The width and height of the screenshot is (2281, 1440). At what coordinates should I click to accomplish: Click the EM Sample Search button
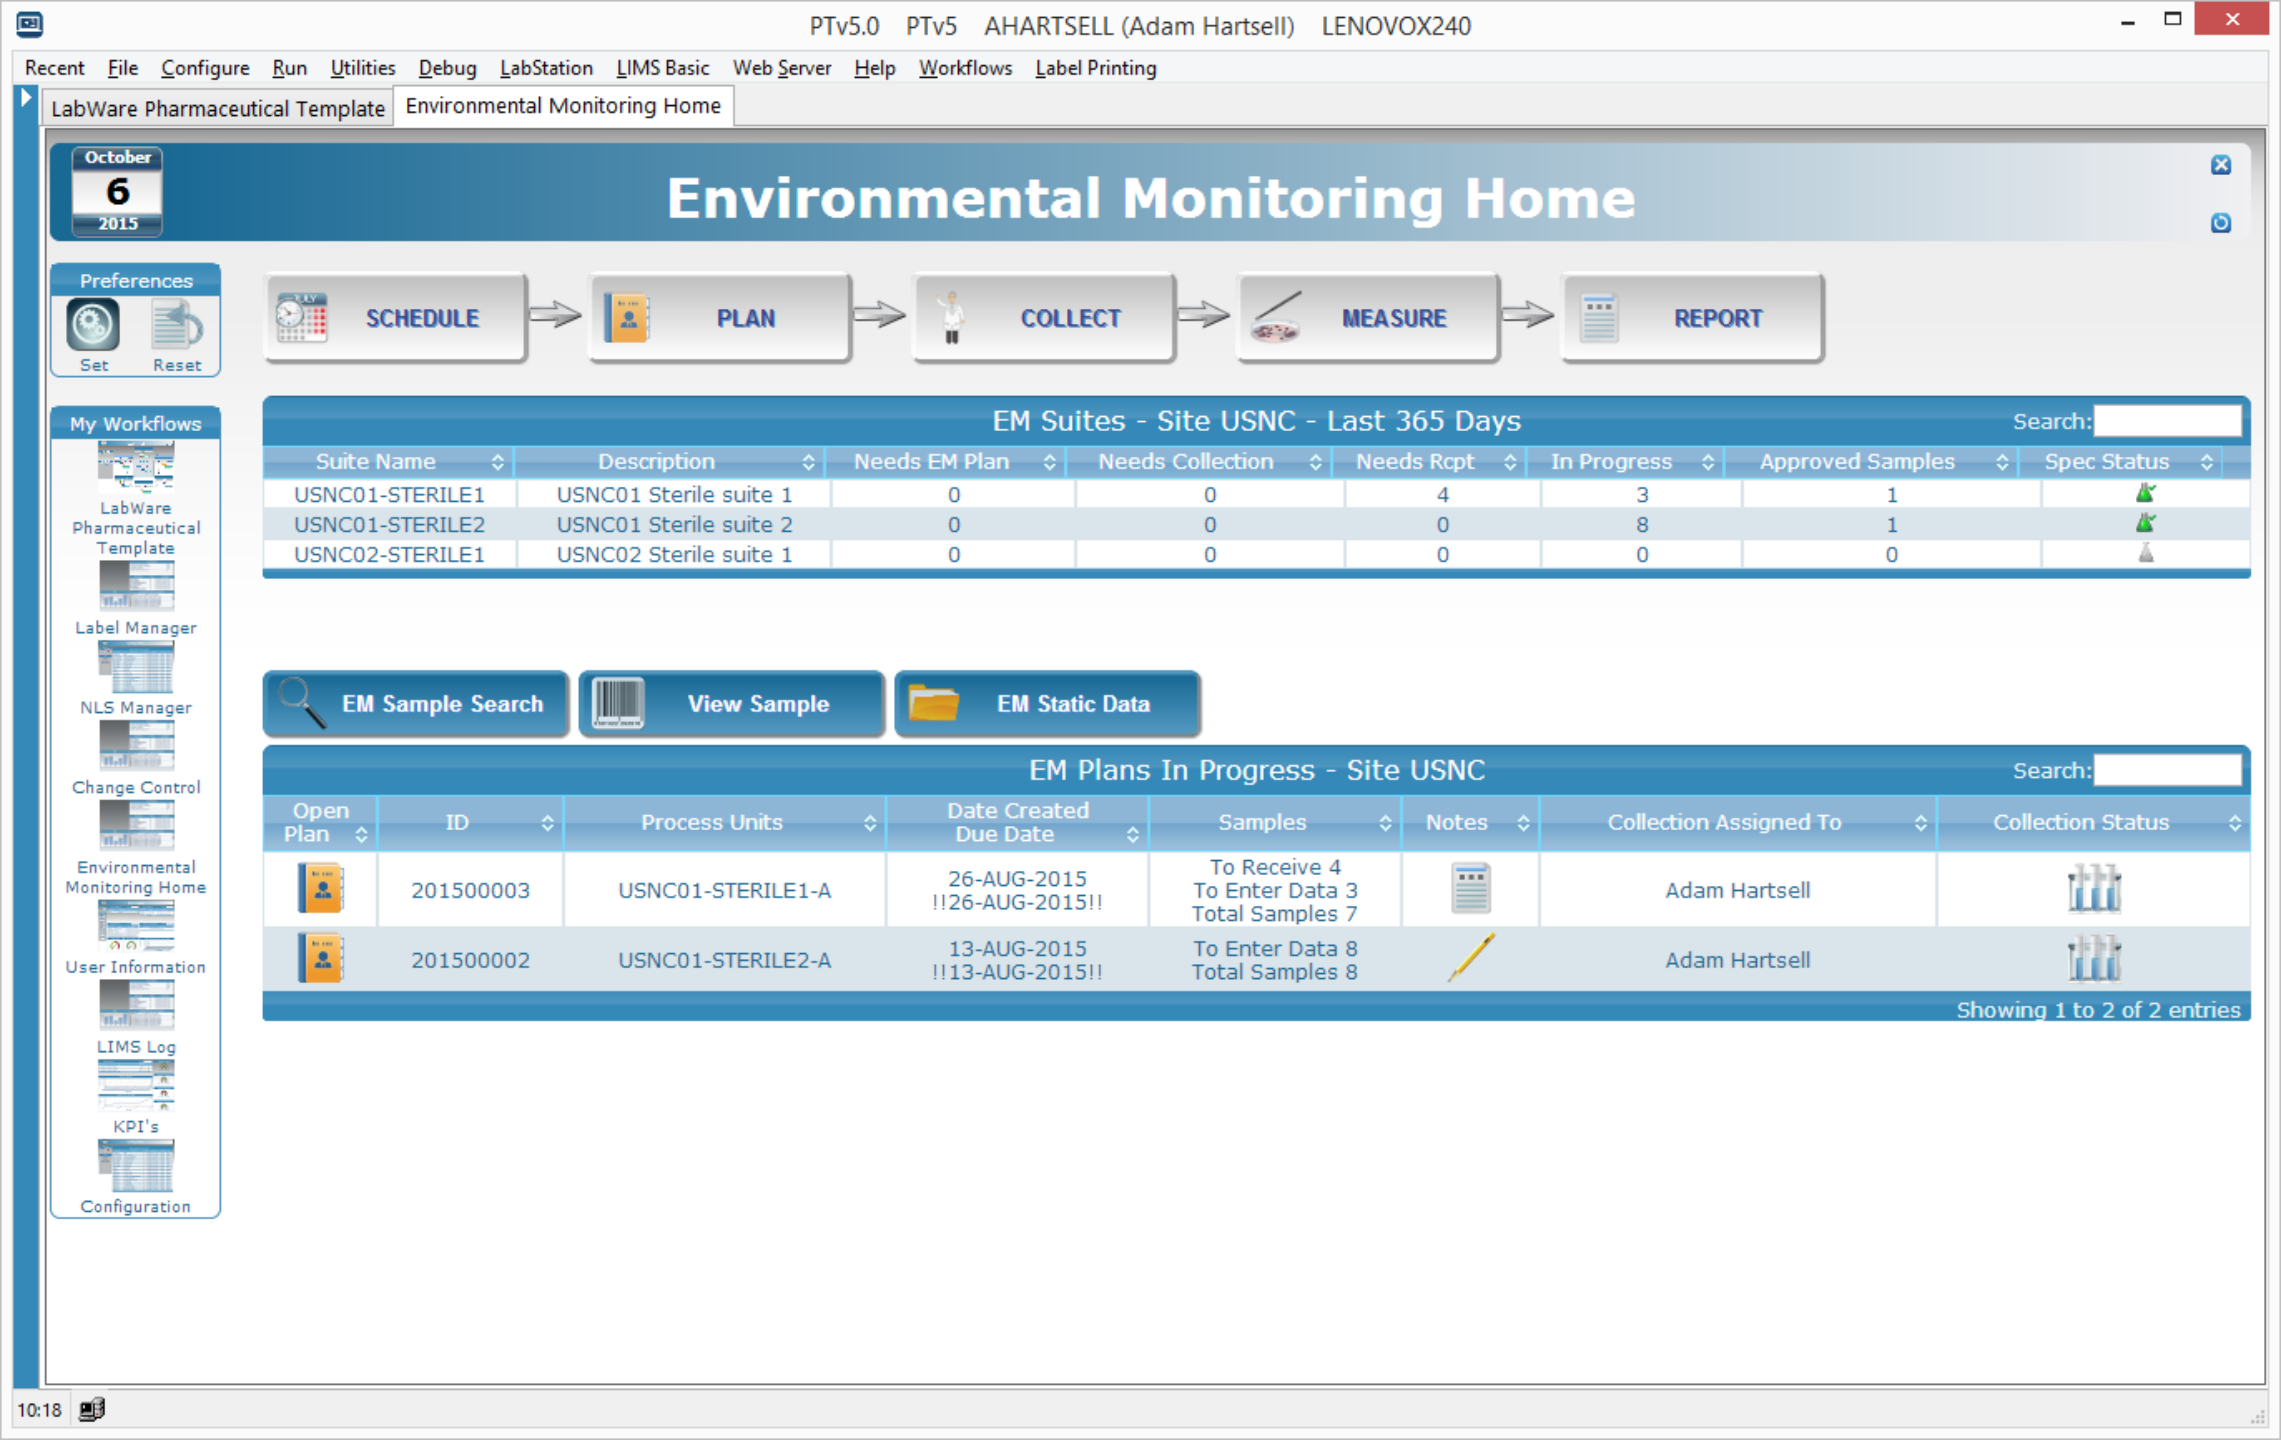pyautogui.click(x=416, y=704)
